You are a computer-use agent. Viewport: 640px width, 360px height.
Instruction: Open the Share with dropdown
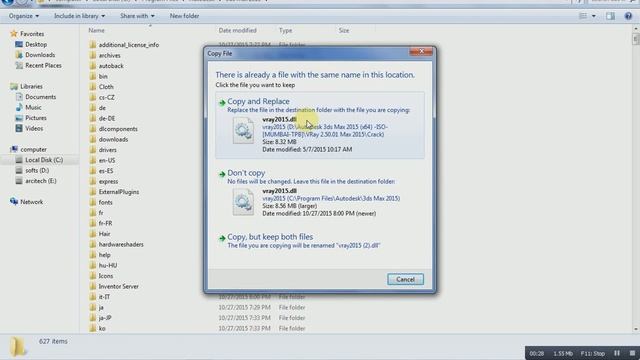[x=137, y=16]
